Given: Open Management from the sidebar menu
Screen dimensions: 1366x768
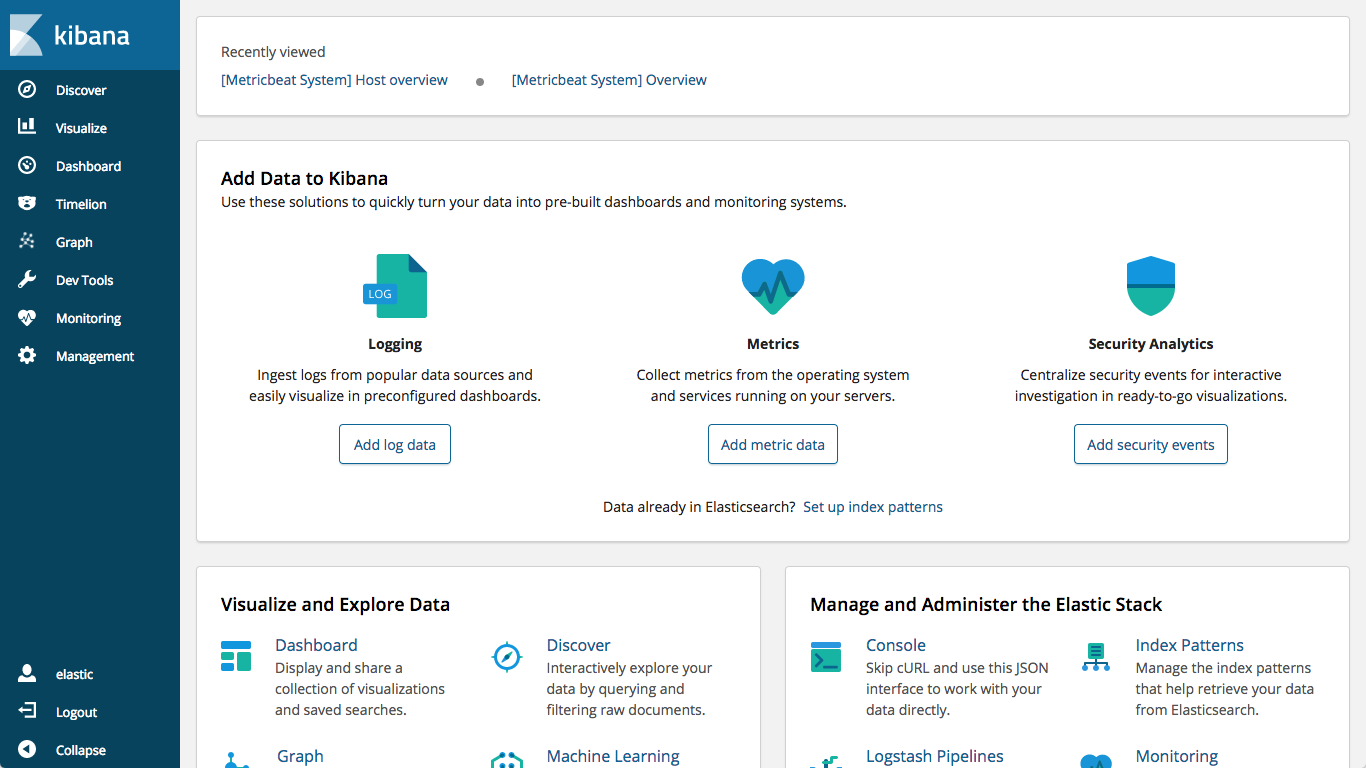Looking at the screenshot, I should click(x=95, y=356).
